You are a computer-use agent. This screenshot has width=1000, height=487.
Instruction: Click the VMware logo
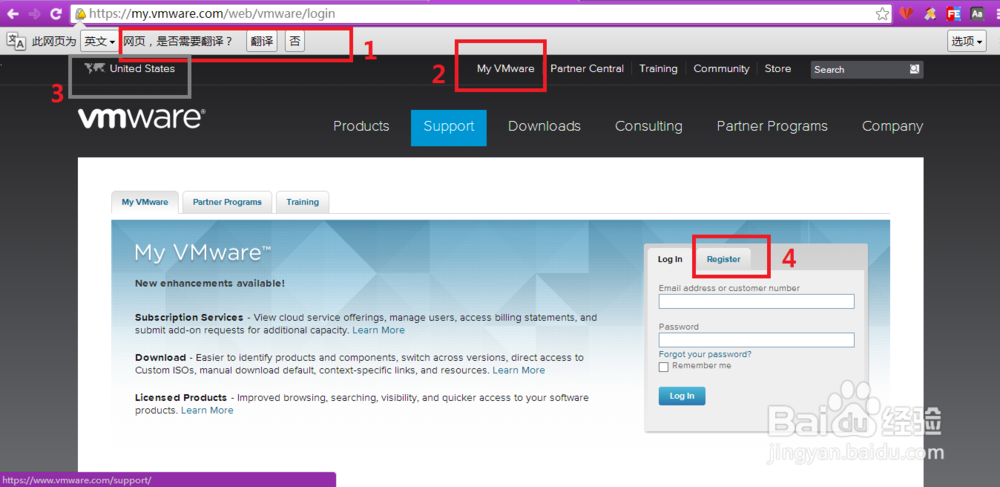pyautogui.click(x=142, y=119)
